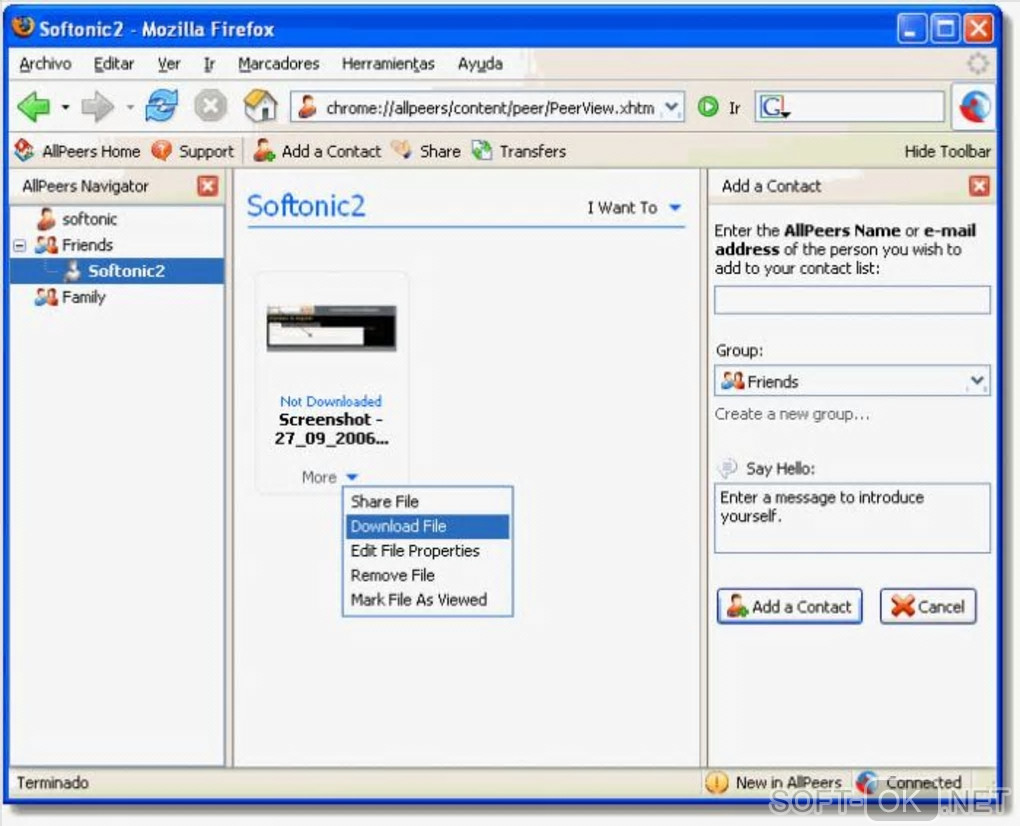Click the green Go button next to Ir

coord(708,107)
